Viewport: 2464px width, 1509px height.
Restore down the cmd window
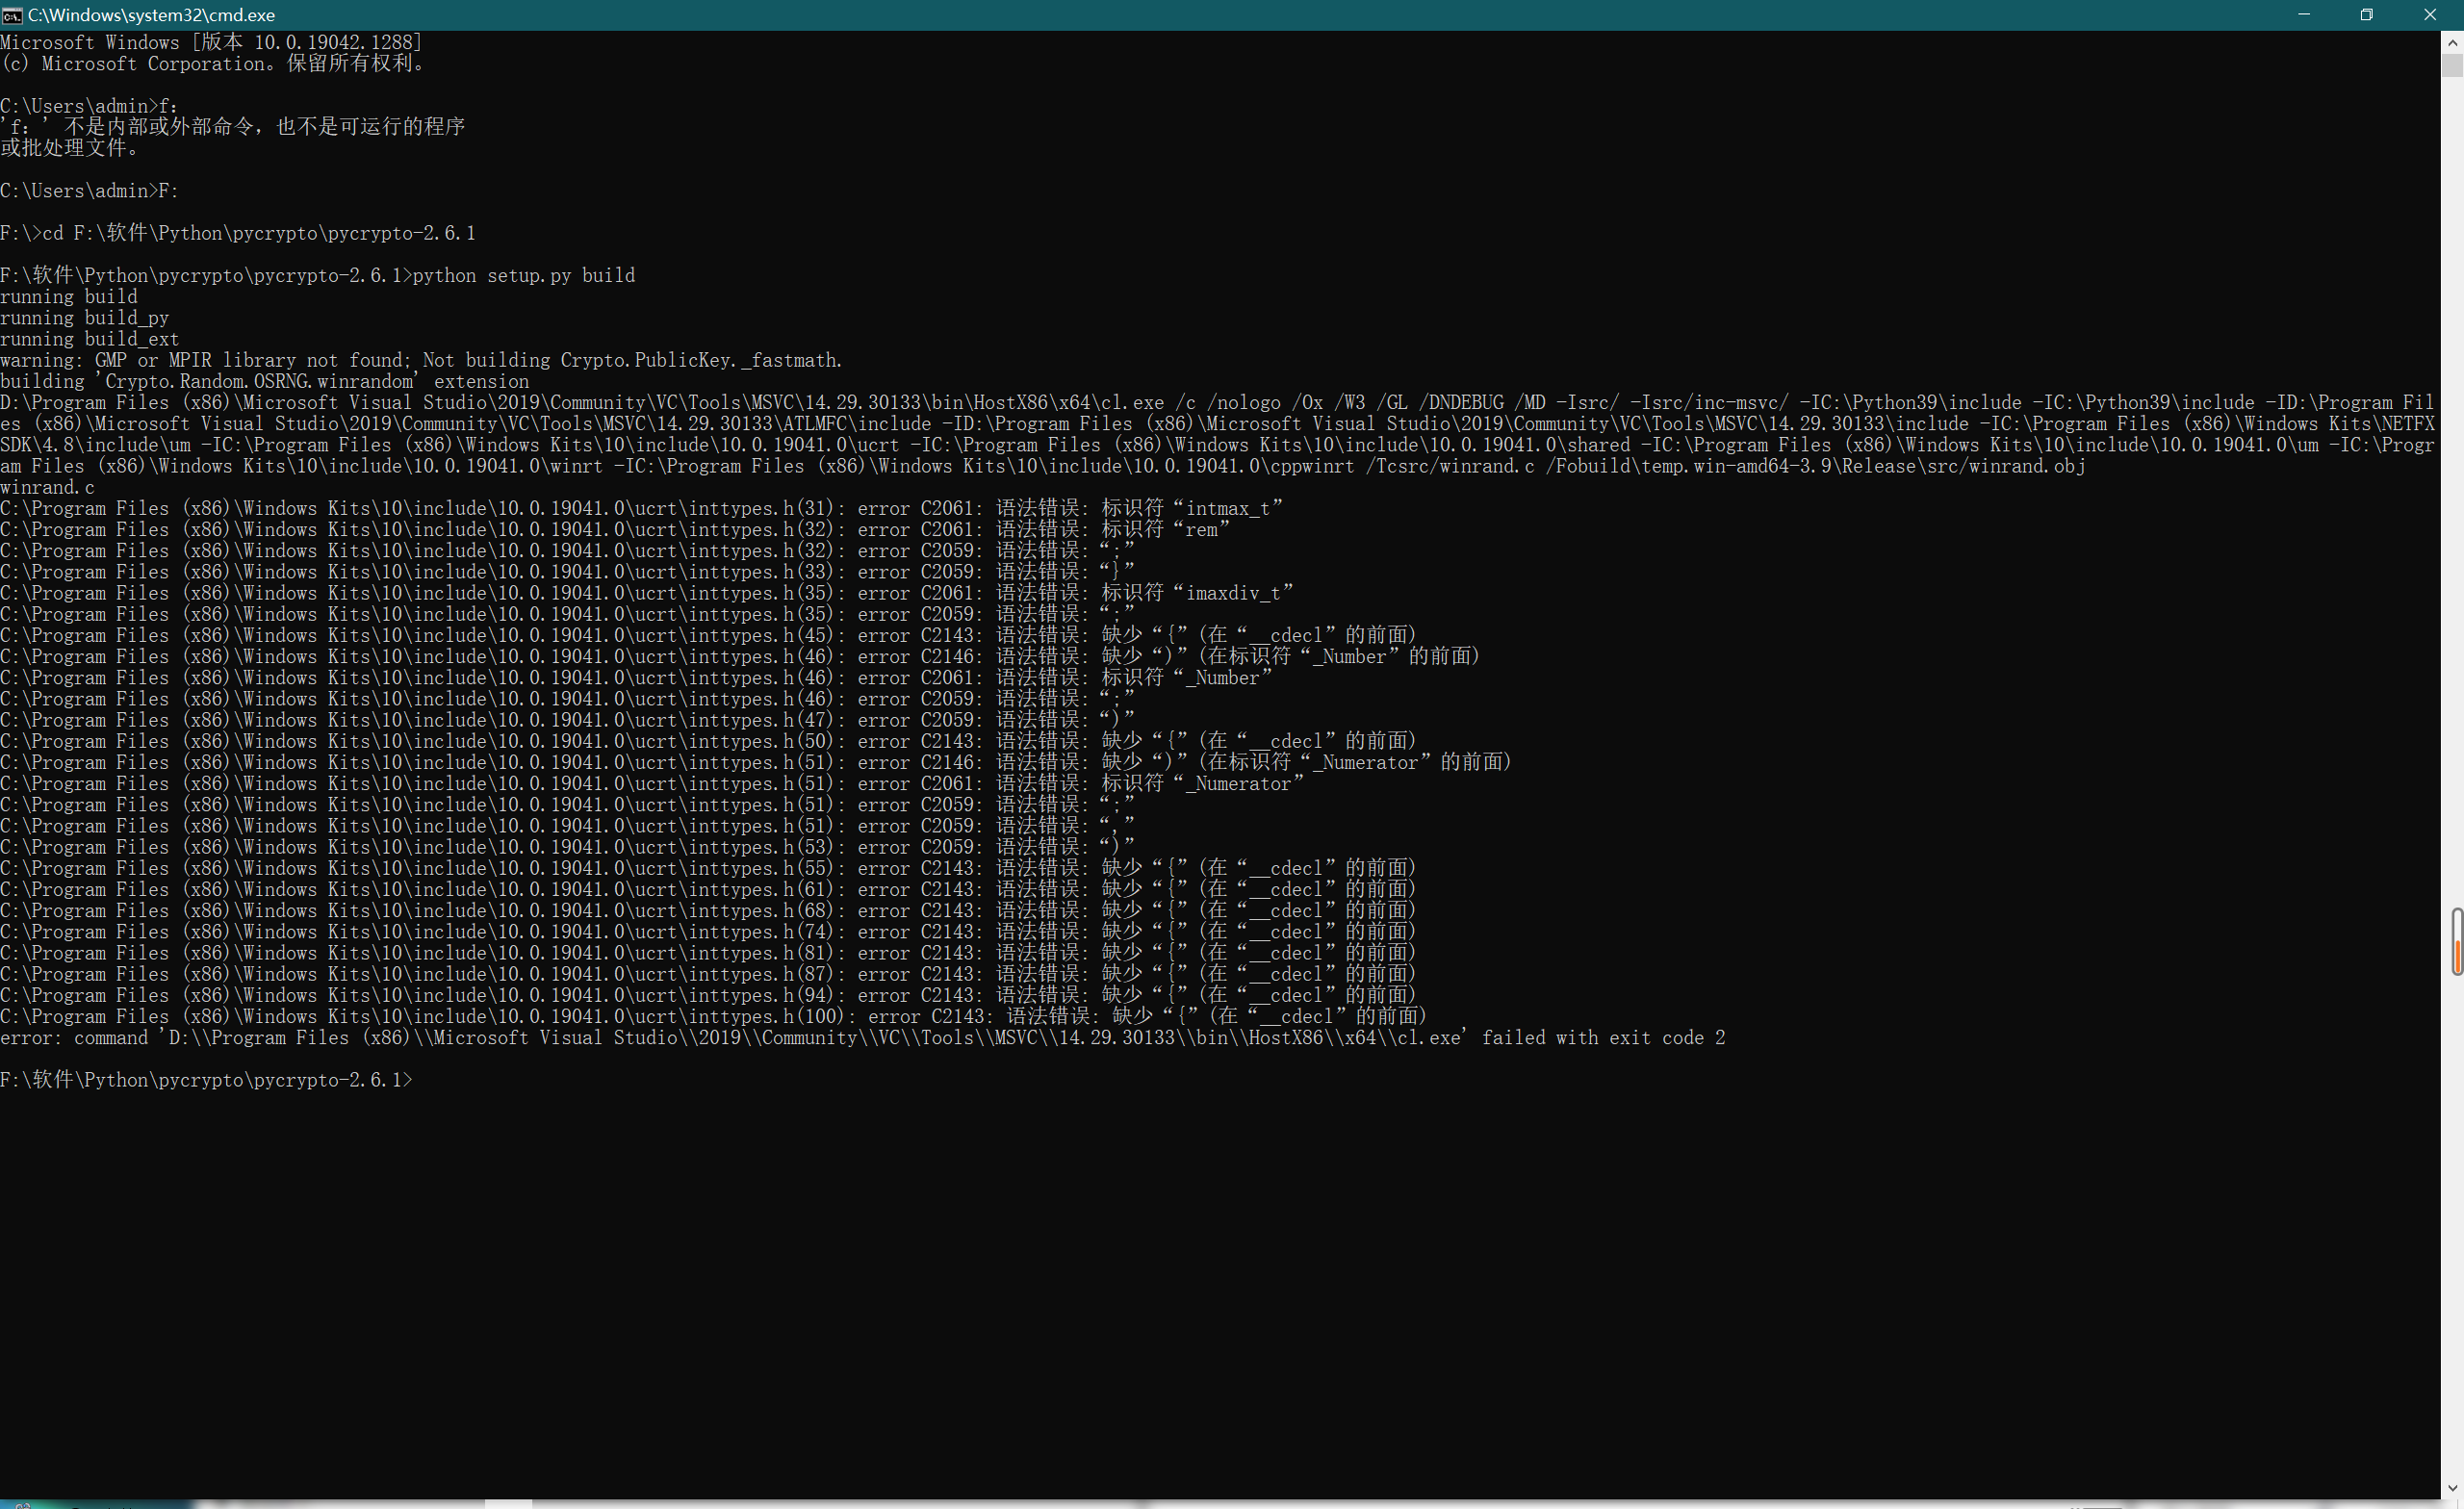[2367, 15]
